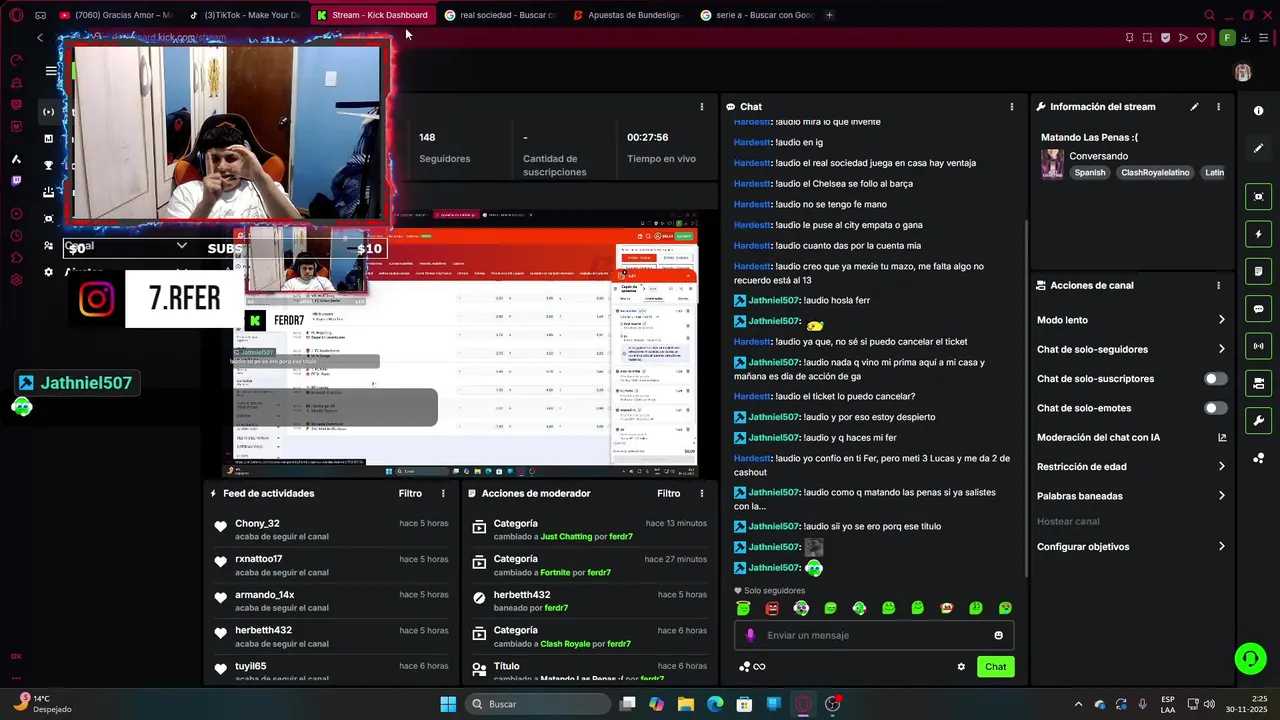
Task: Open the Opera GX browser search icon
Action: (1209, 15)
